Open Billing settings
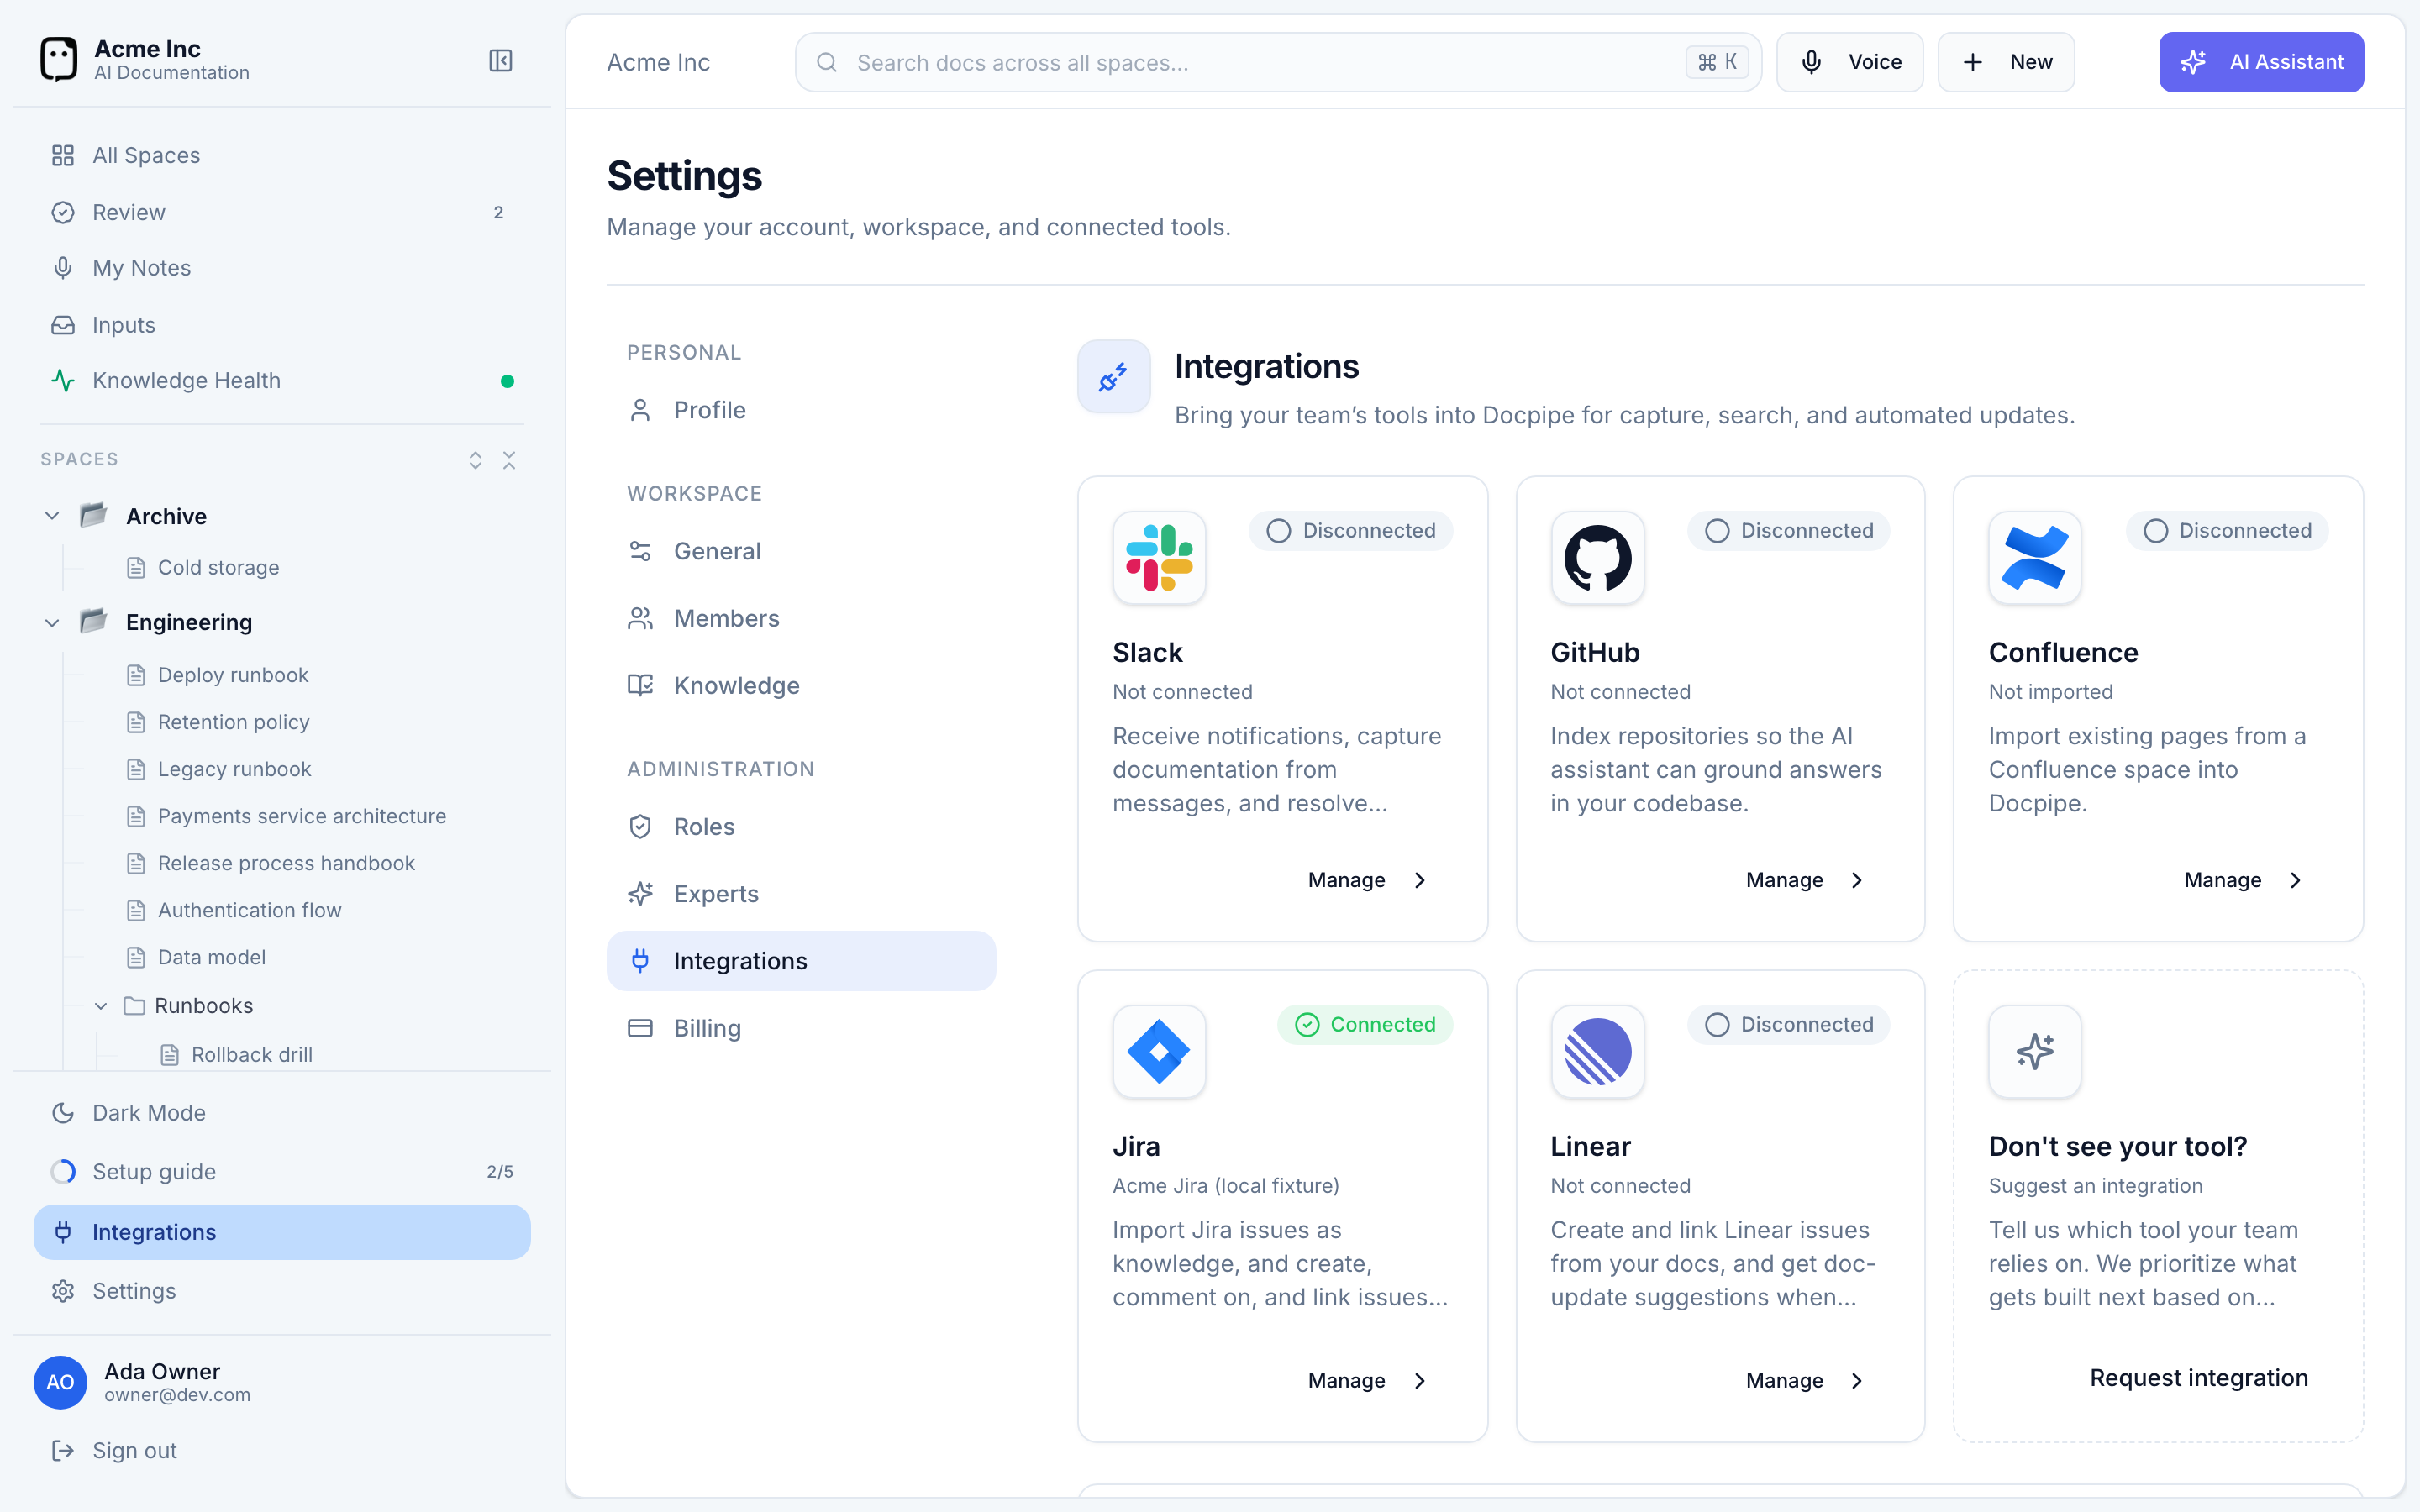This screenshot has height=1512, width=2420. [x=801, y=1028]
